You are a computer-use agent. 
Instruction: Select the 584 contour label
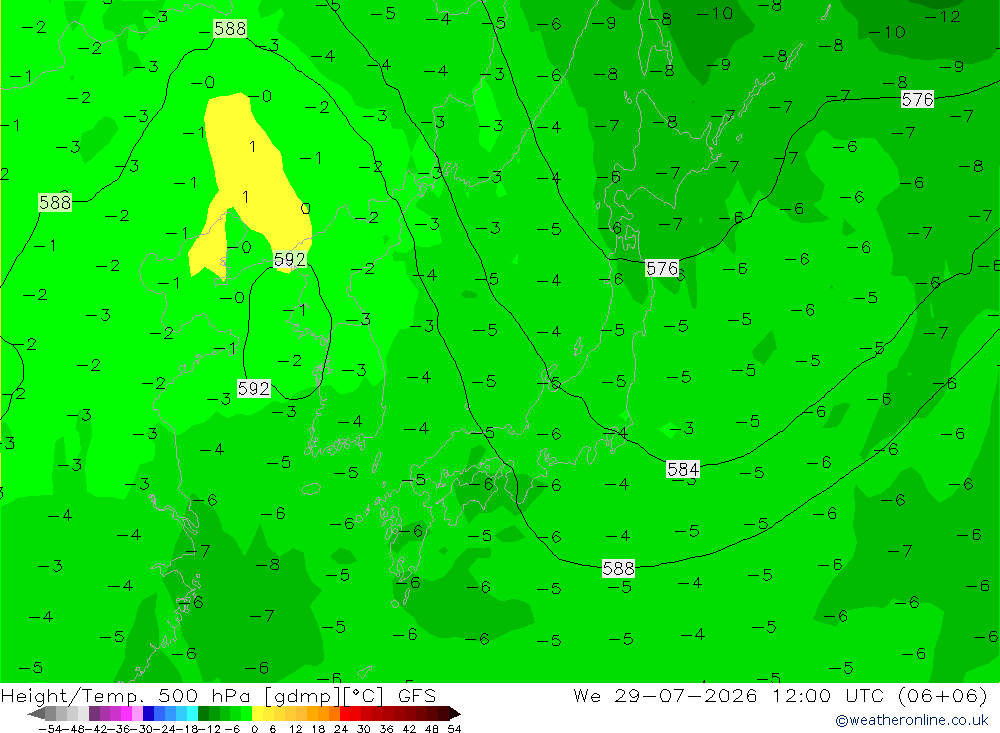tap(683, 470)
